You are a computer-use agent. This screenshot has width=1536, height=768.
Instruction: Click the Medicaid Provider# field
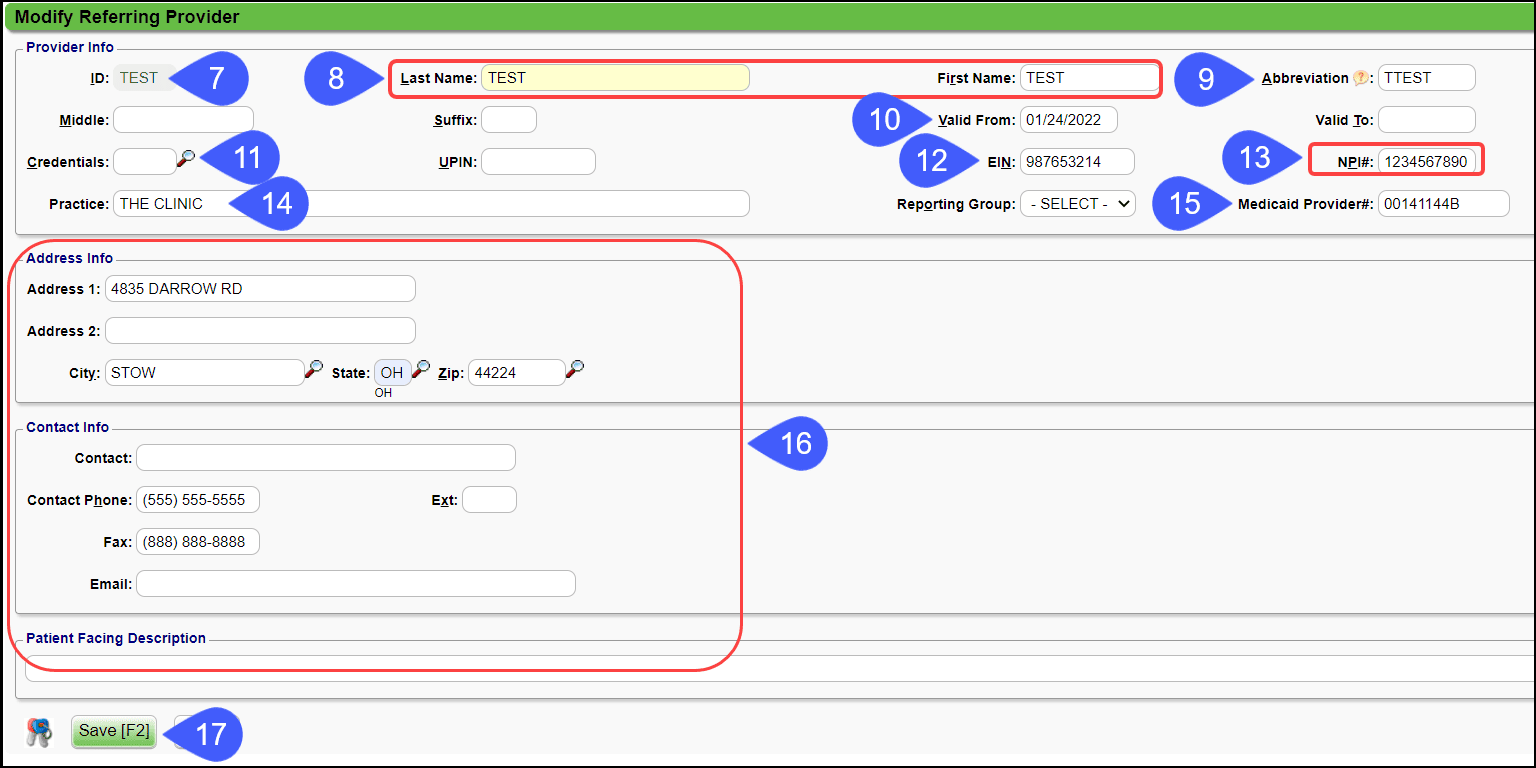pos(1443,203)
